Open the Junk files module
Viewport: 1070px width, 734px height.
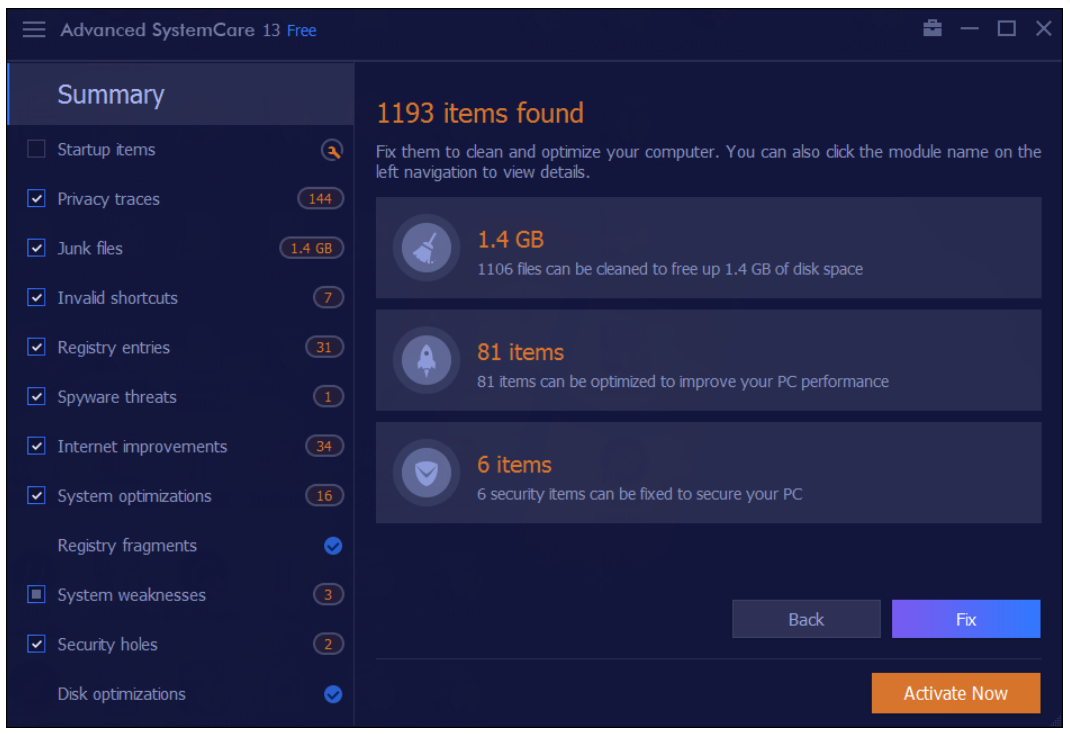[90, 248]
